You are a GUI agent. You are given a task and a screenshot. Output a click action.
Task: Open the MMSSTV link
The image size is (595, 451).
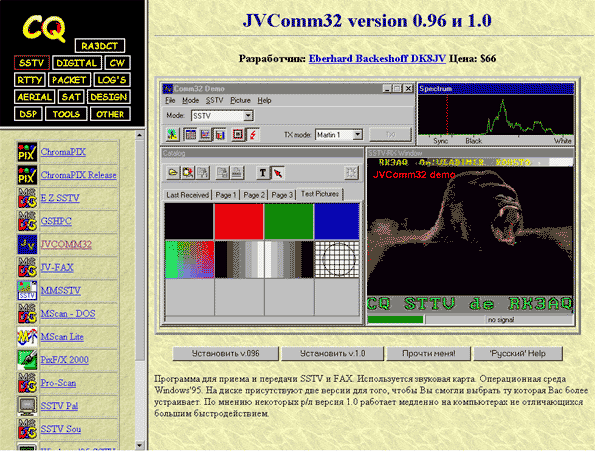(x=61, y=291)
